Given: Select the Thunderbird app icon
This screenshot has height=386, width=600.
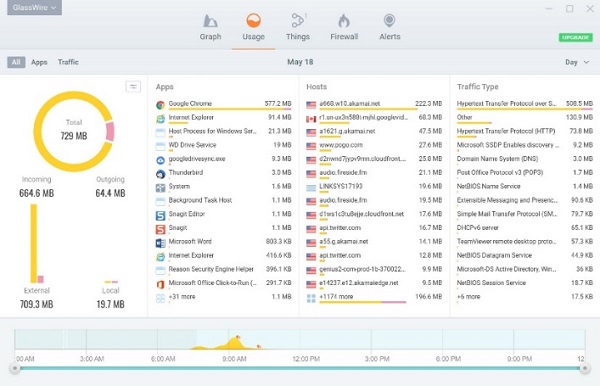Looking at the screenshot, I should click(160, 174).
